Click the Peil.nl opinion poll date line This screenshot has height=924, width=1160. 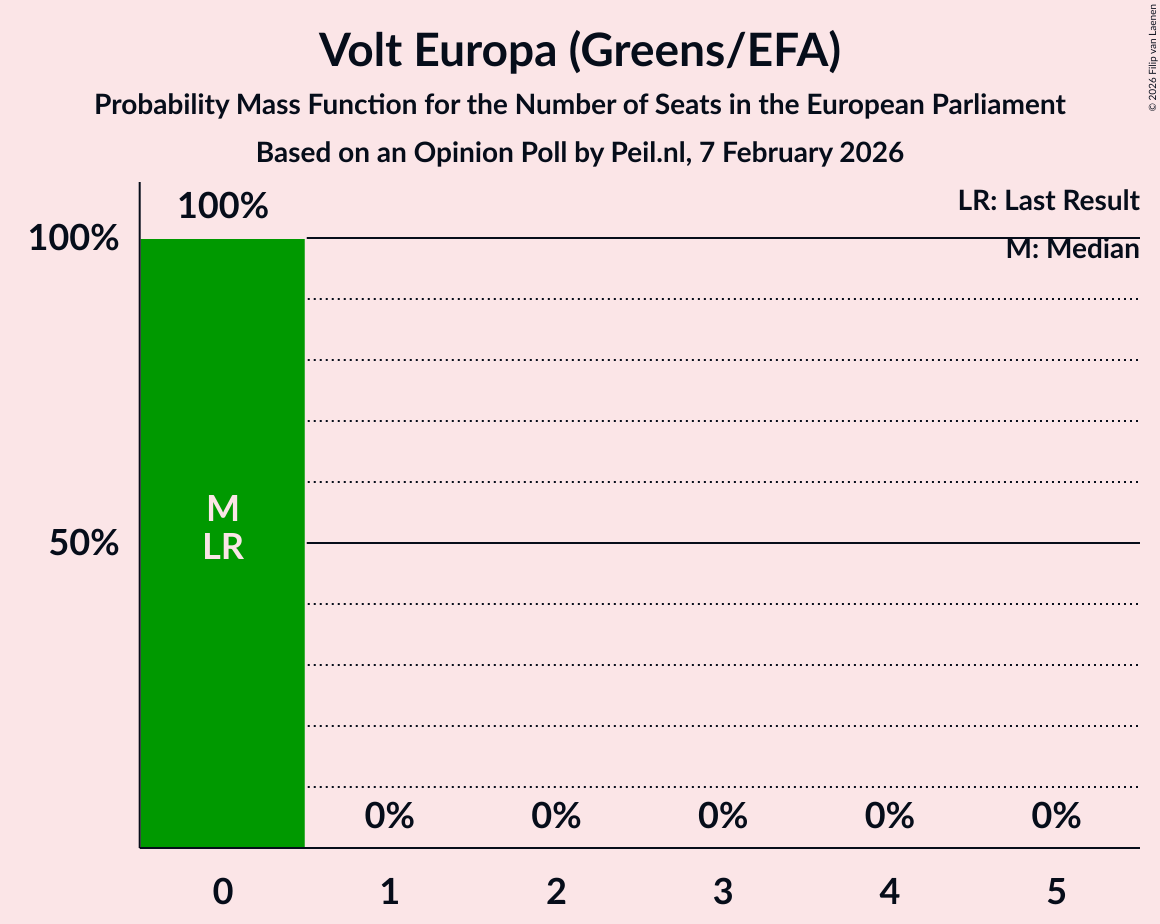(579, 153)
